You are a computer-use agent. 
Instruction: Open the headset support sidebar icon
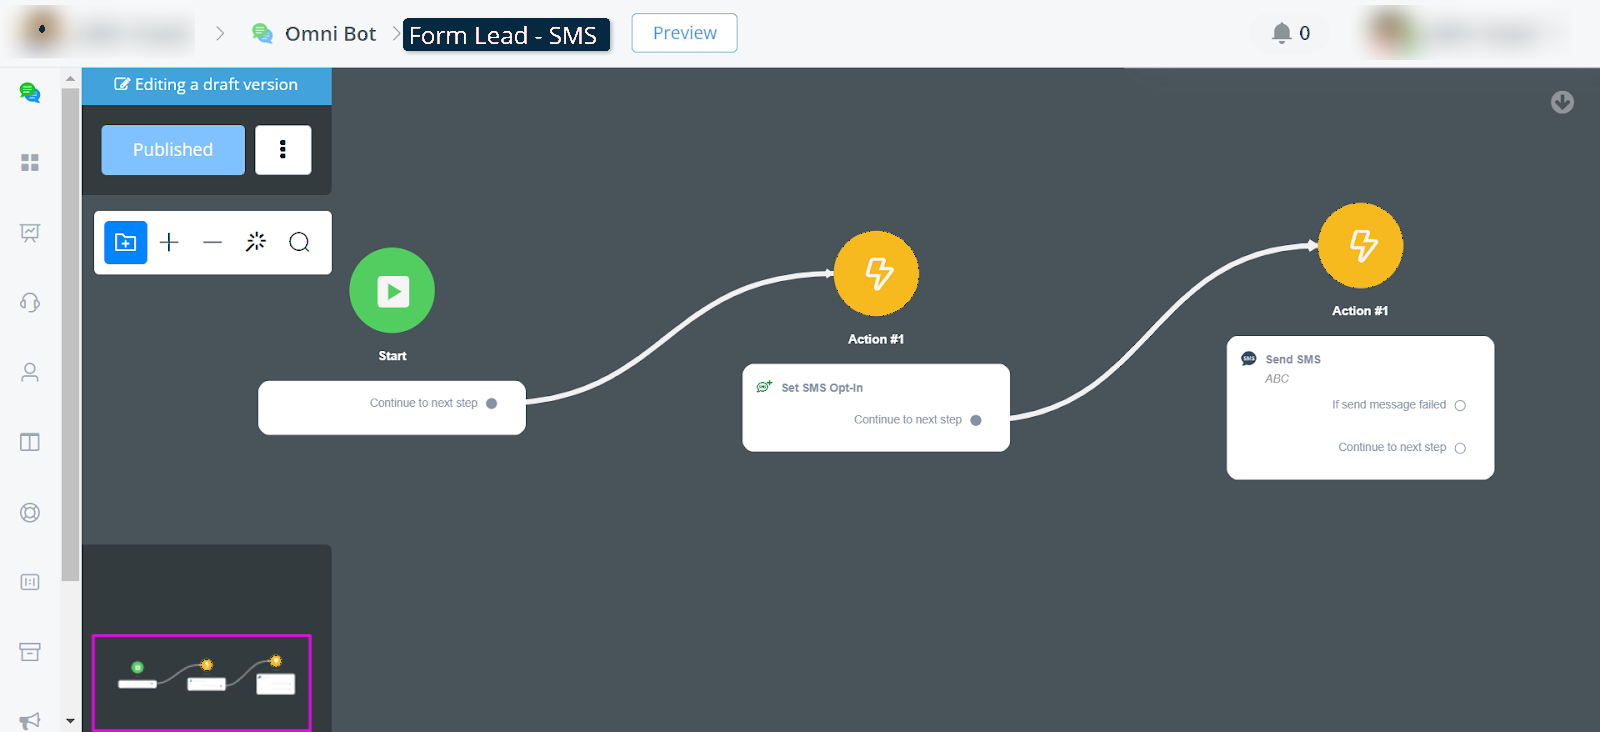[30, 302]
